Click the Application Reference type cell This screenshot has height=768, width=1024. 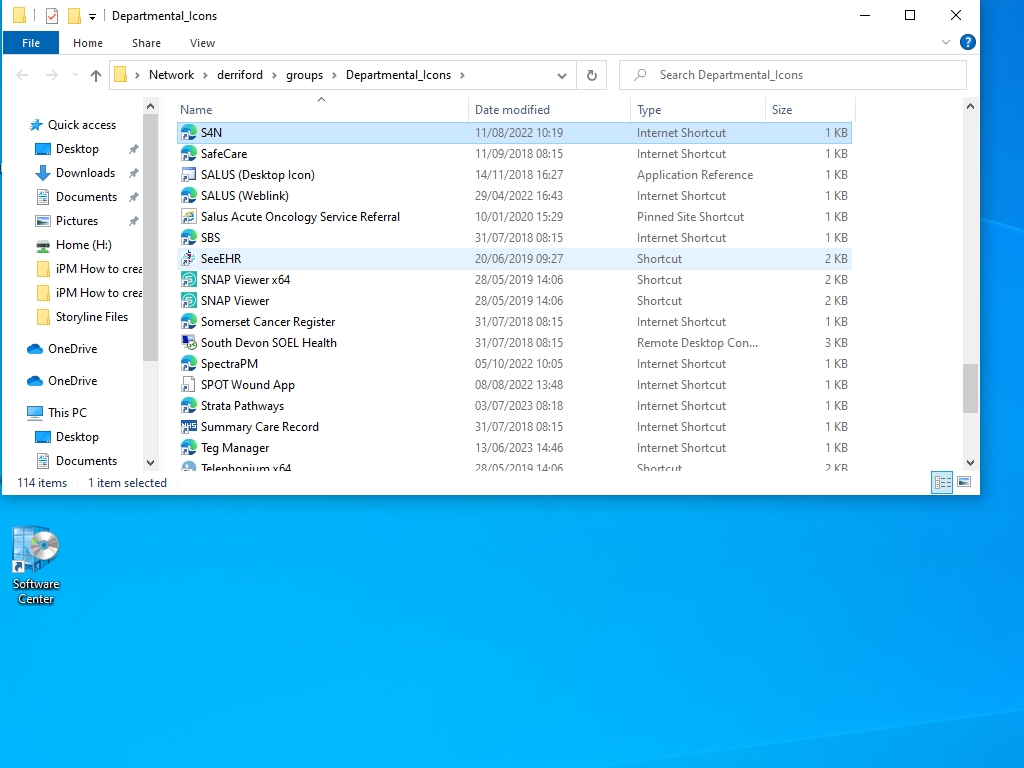point(695,174)
